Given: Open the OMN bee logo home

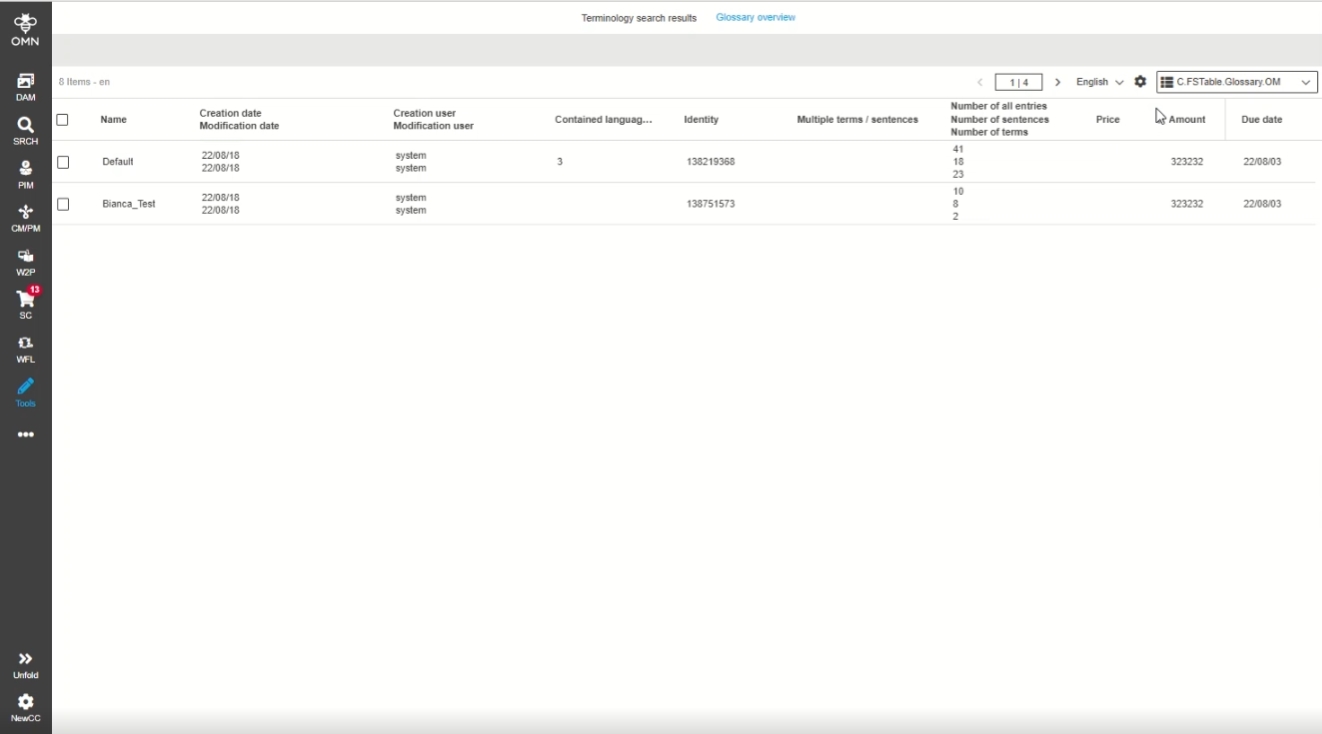Looking at the screenshot, I should point(25,30).
